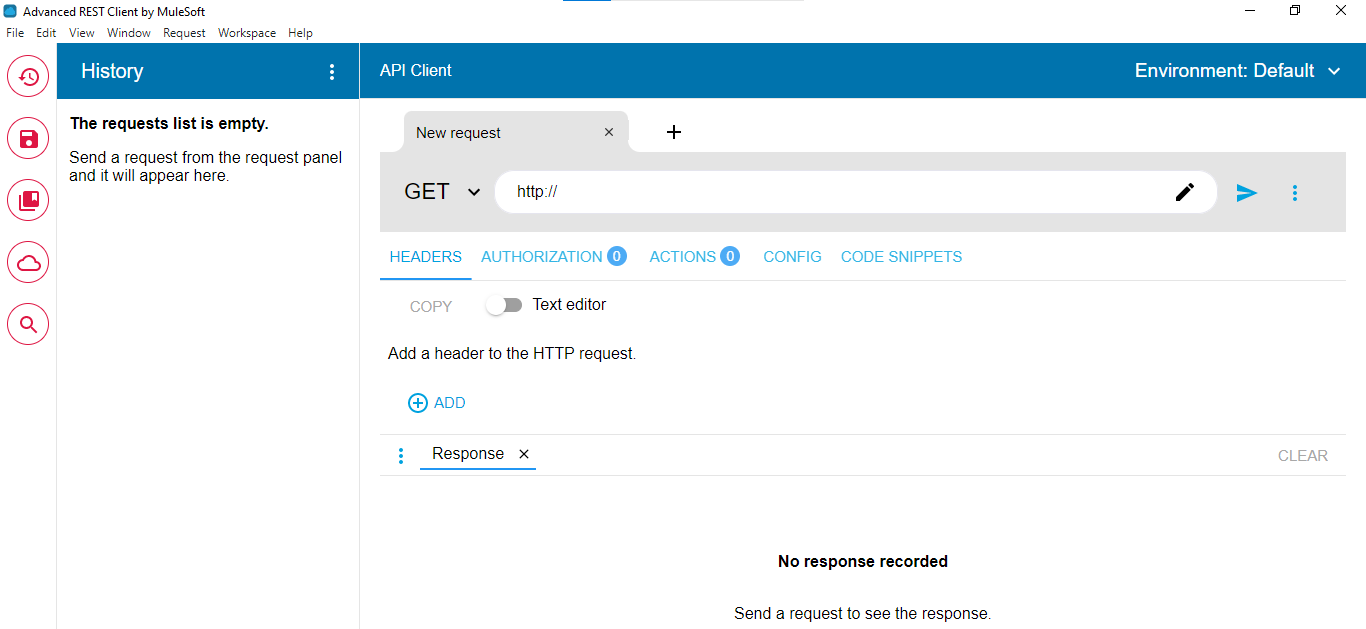Viewport: 1366px width, 629px height.
Task: Open the Saved requests icon in sidebar
Action: [28, 138]
